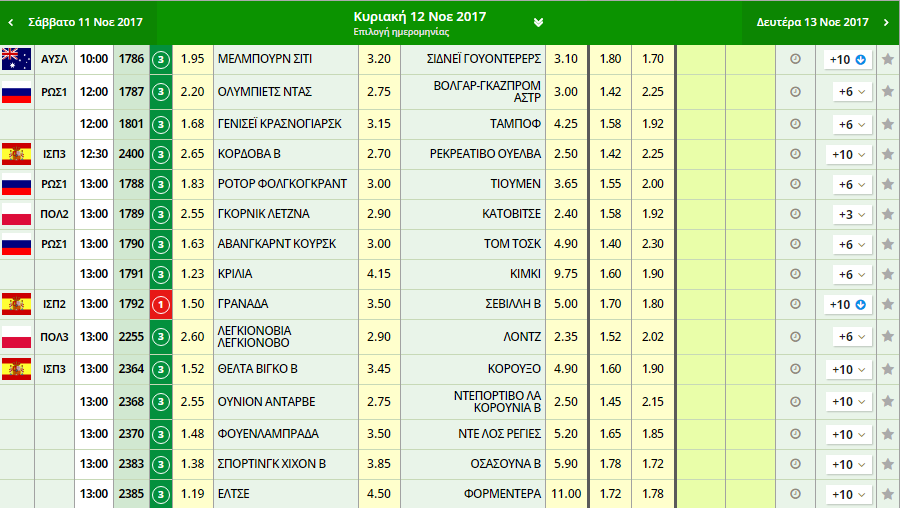Favorite the Ροτόρ Φολγκογκράντ match with its star

(x=887, y=185)
